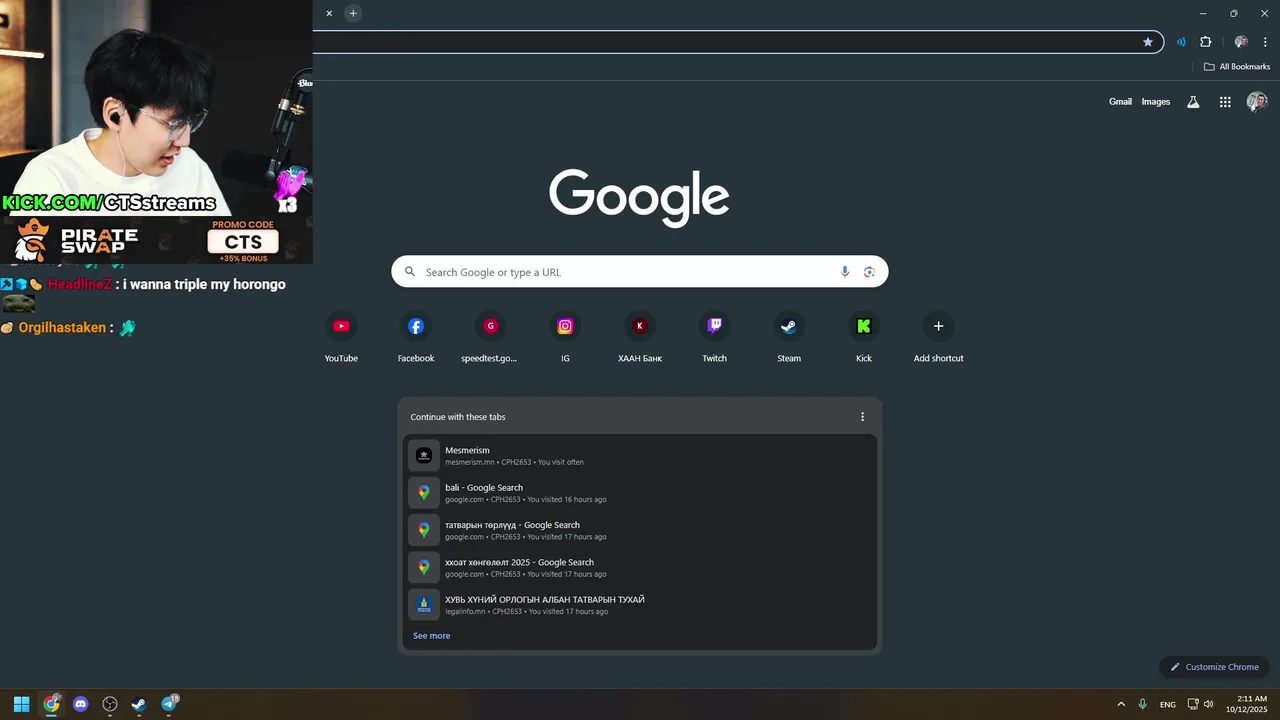Open the Steam shortcut tile
Viewport: 1280px width, 720px height.
(x=789, y=338)
